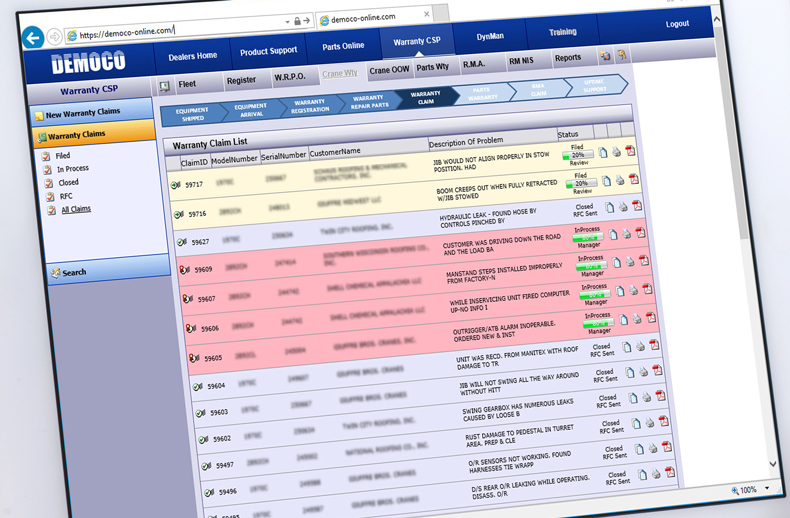This screenshot has width=790, height=518.
Task: Select the In Process claims filter
Action: click(x=72, y=170)
